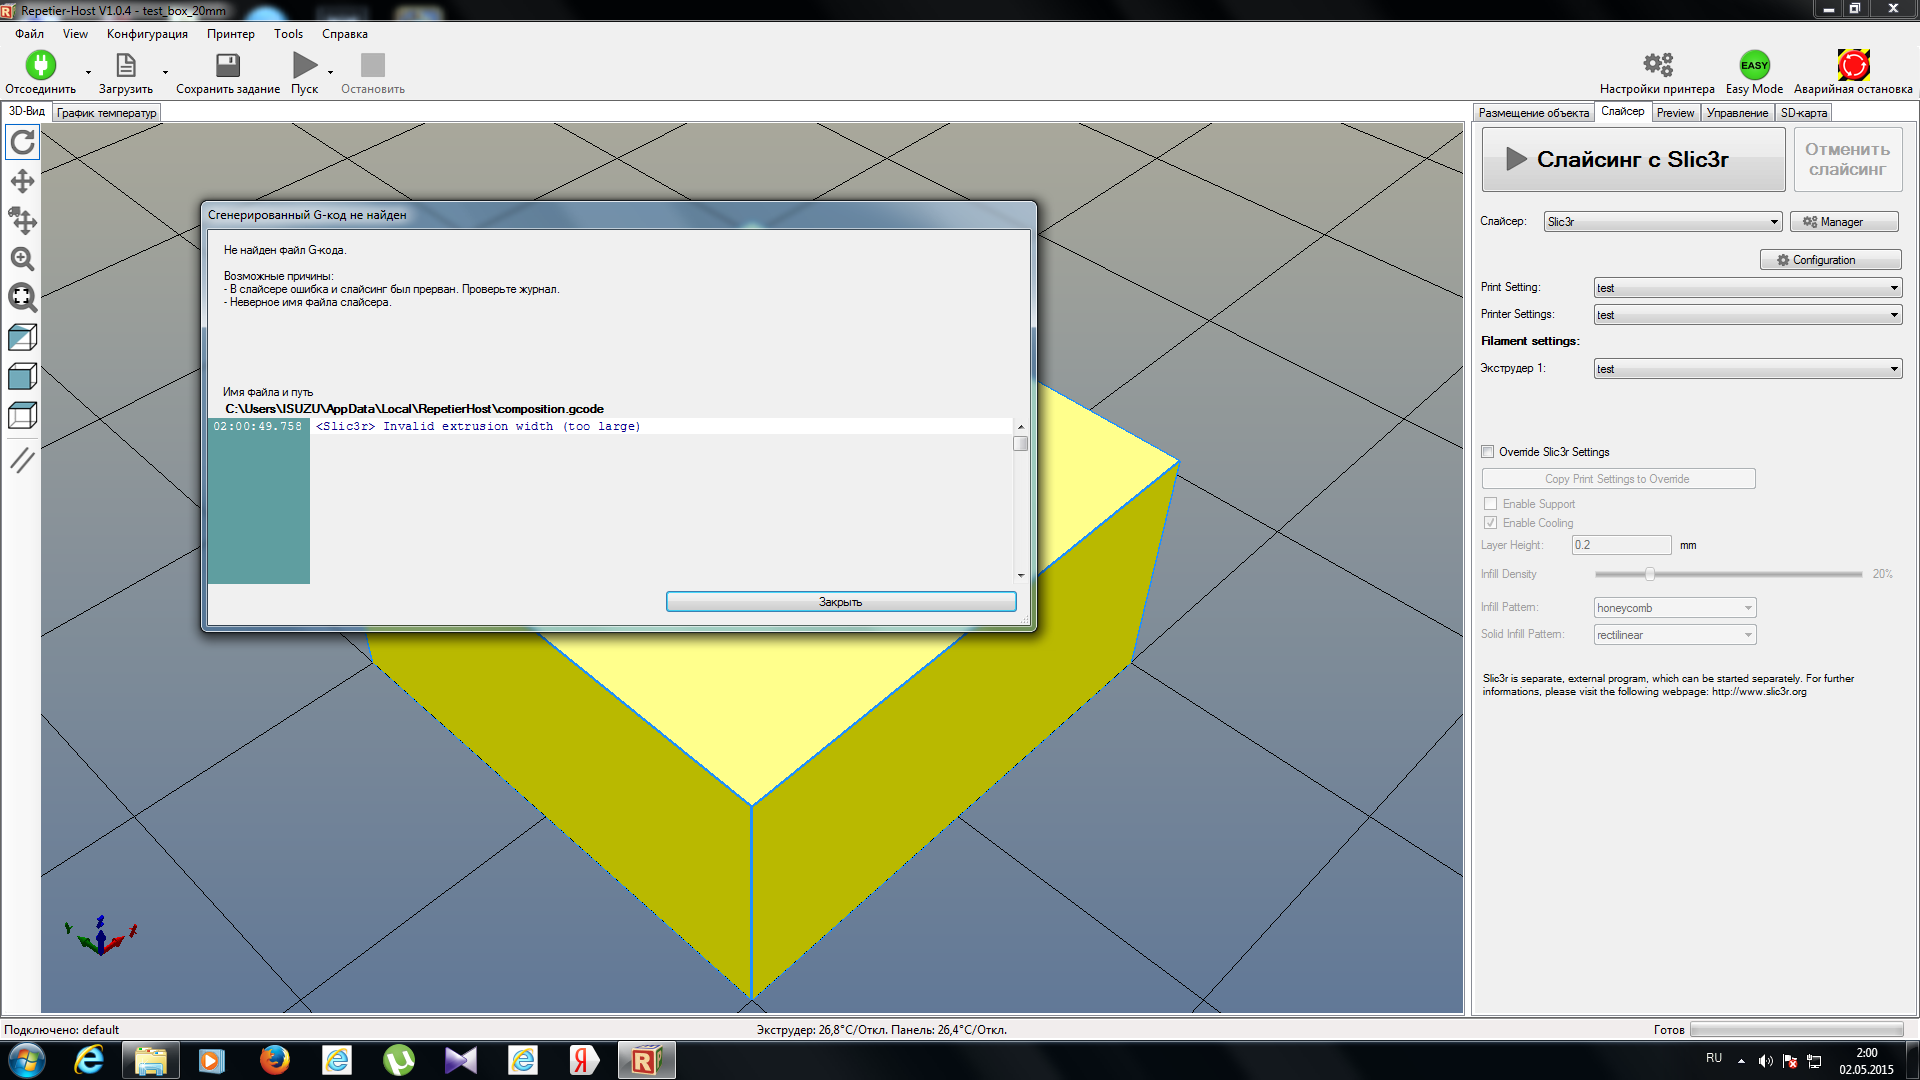The height and width of the screenshot is (1080, 1920).
Task: Toggle parallel projection lines icon
Action: click(22, 460)
